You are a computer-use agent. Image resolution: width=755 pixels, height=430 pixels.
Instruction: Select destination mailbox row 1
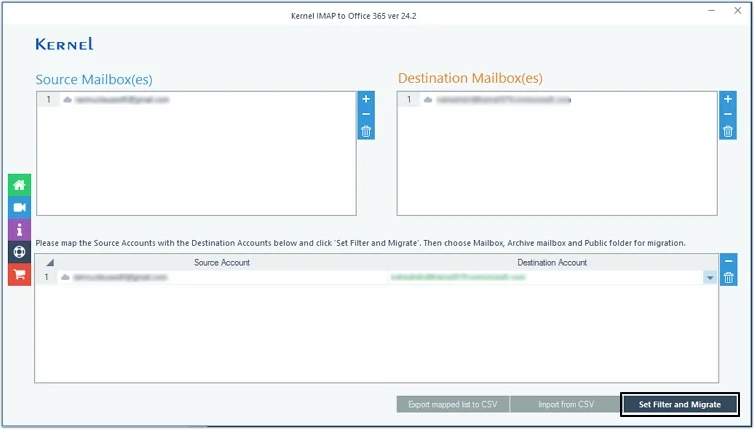click(x=557, y=100)
